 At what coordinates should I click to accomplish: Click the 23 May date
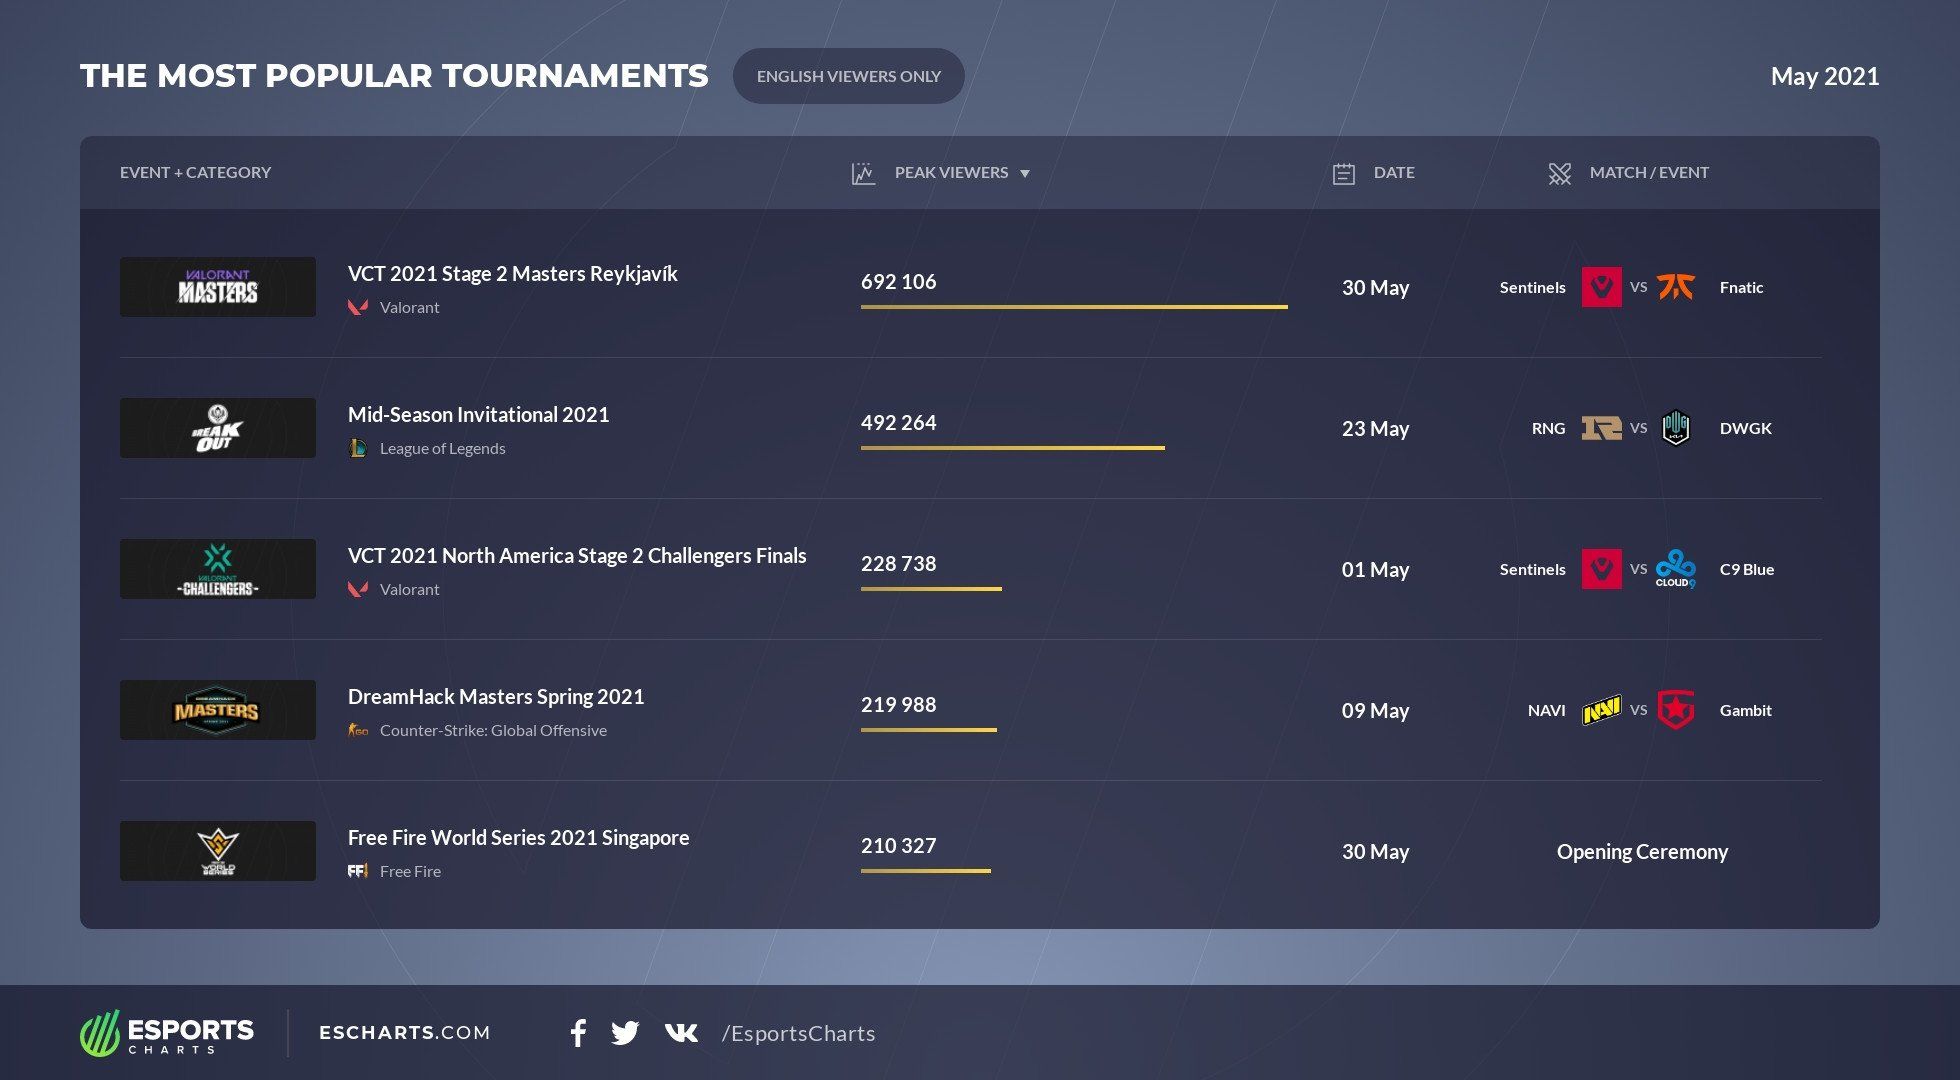[x=1375, y=429]
